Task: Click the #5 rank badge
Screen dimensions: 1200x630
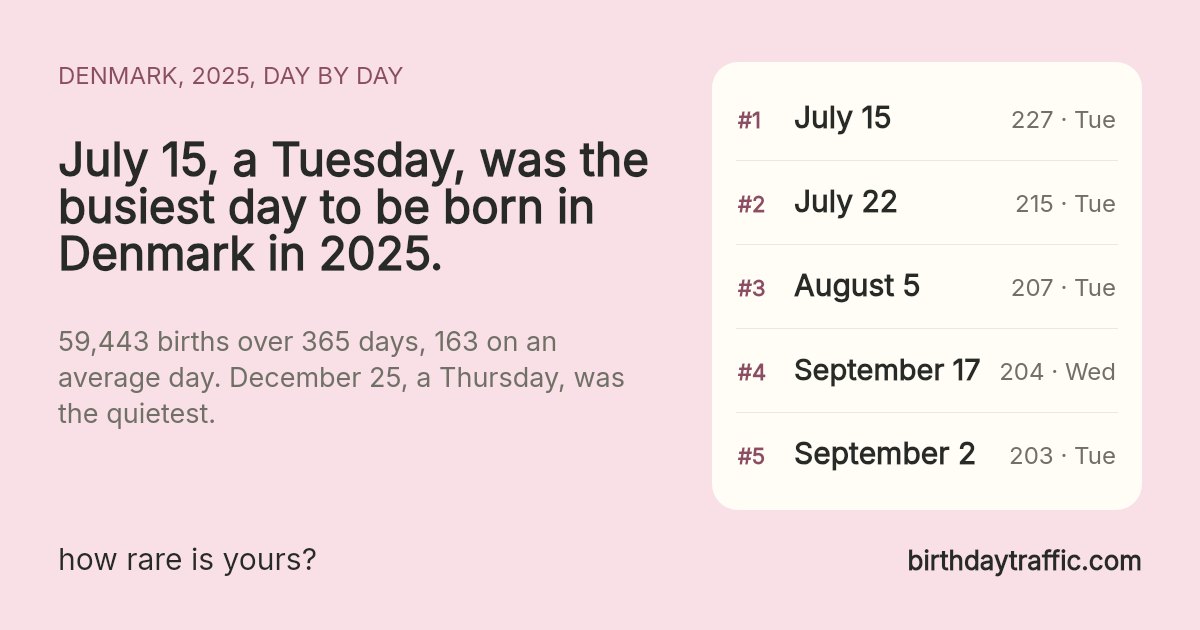Action: [751, 457]
